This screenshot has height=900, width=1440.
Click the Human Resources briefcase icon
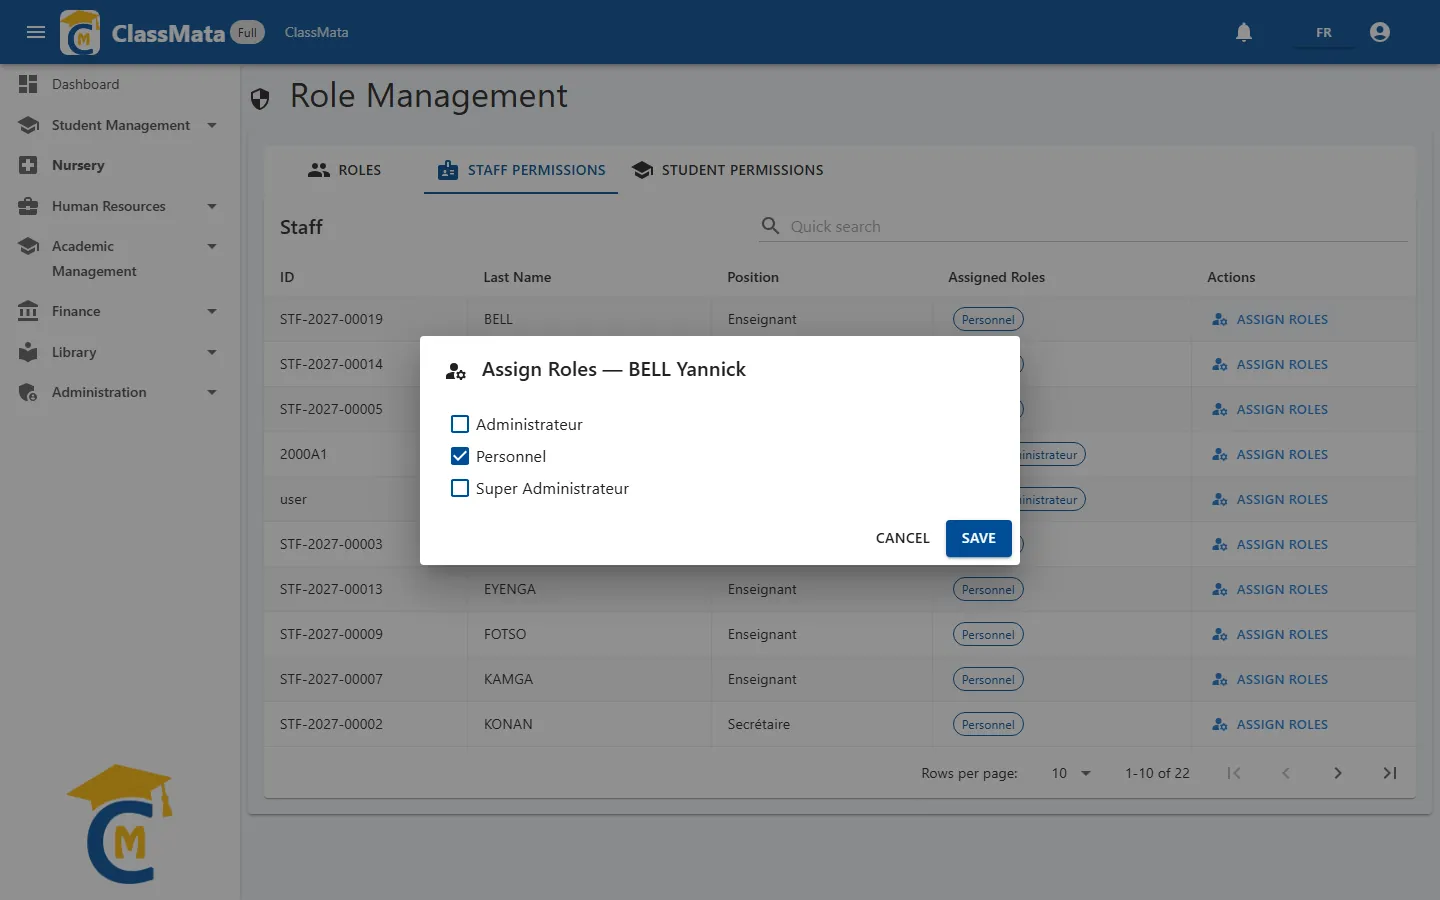28,206
